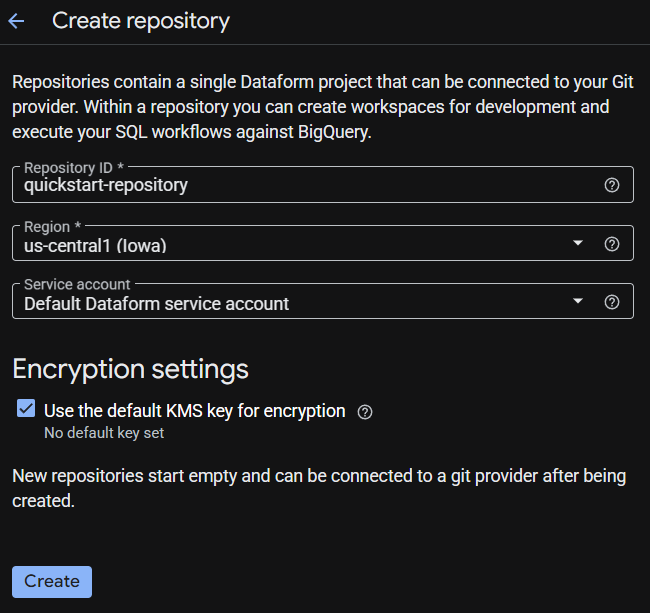Open help for the Repository ID field
Image resolution: width=650 pixels, height=613 pixels.
(611, 185)
